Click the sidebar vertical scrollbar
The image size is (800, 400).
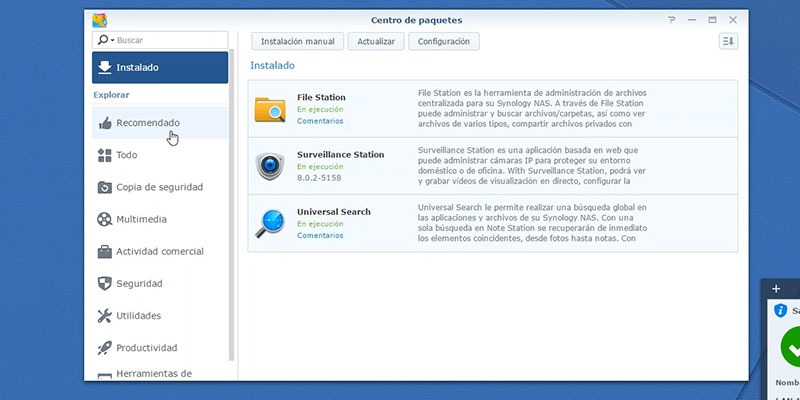tap(232, 205)
